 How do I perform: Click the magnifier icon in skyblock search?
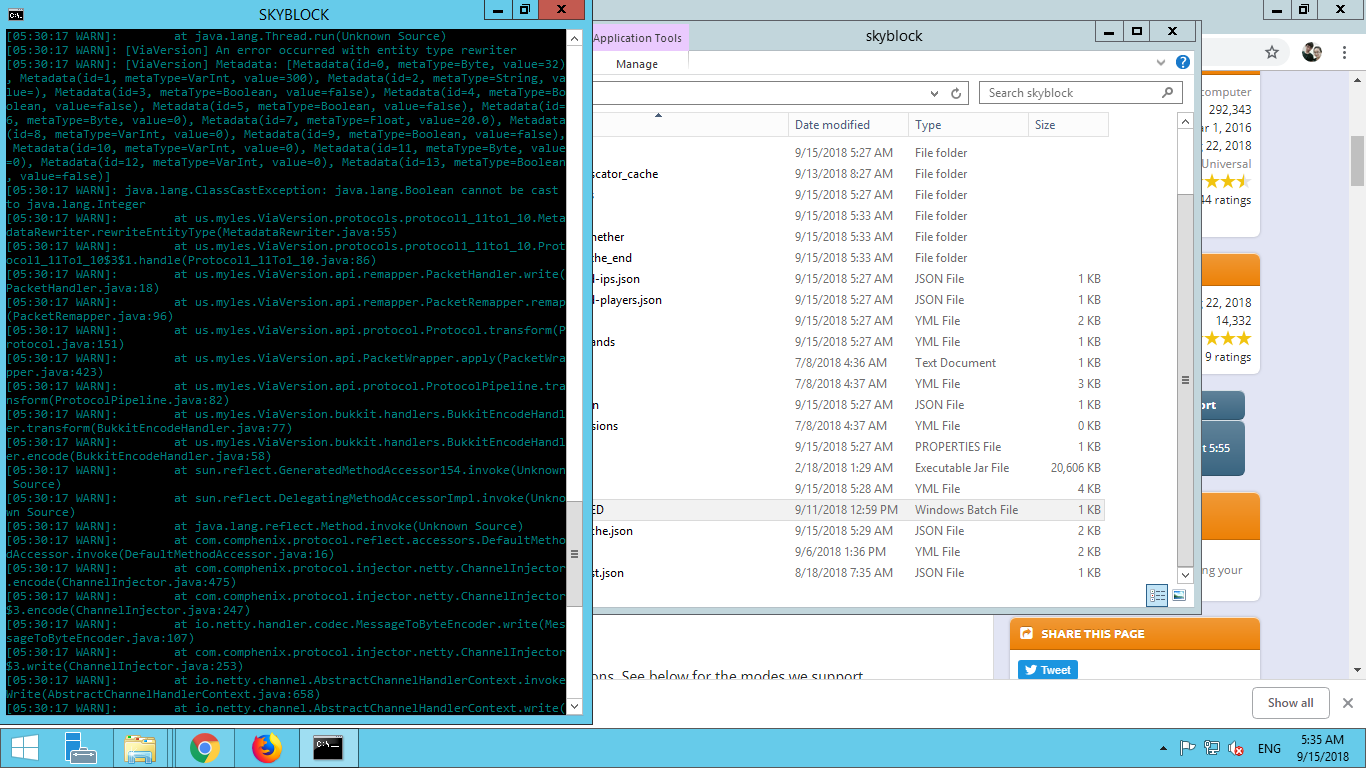tap(1167, 93)
